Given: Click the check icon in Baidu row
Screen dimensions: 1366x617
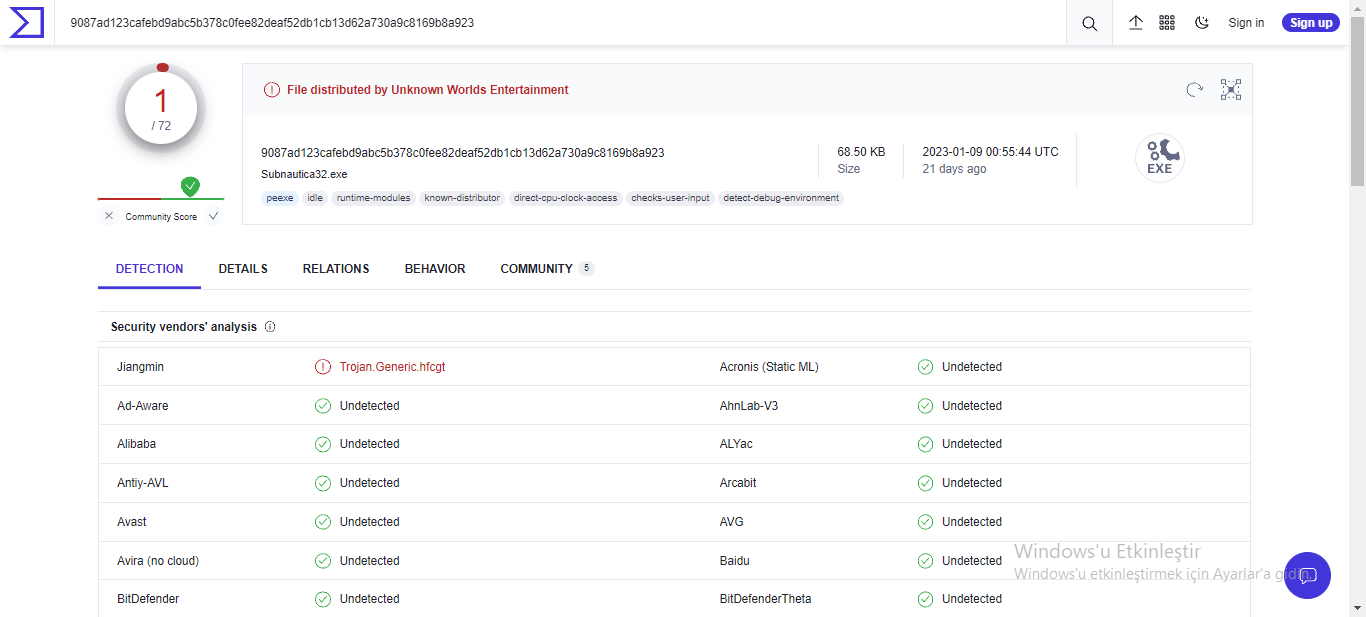Looking at the screenshot, I should 926,561.
